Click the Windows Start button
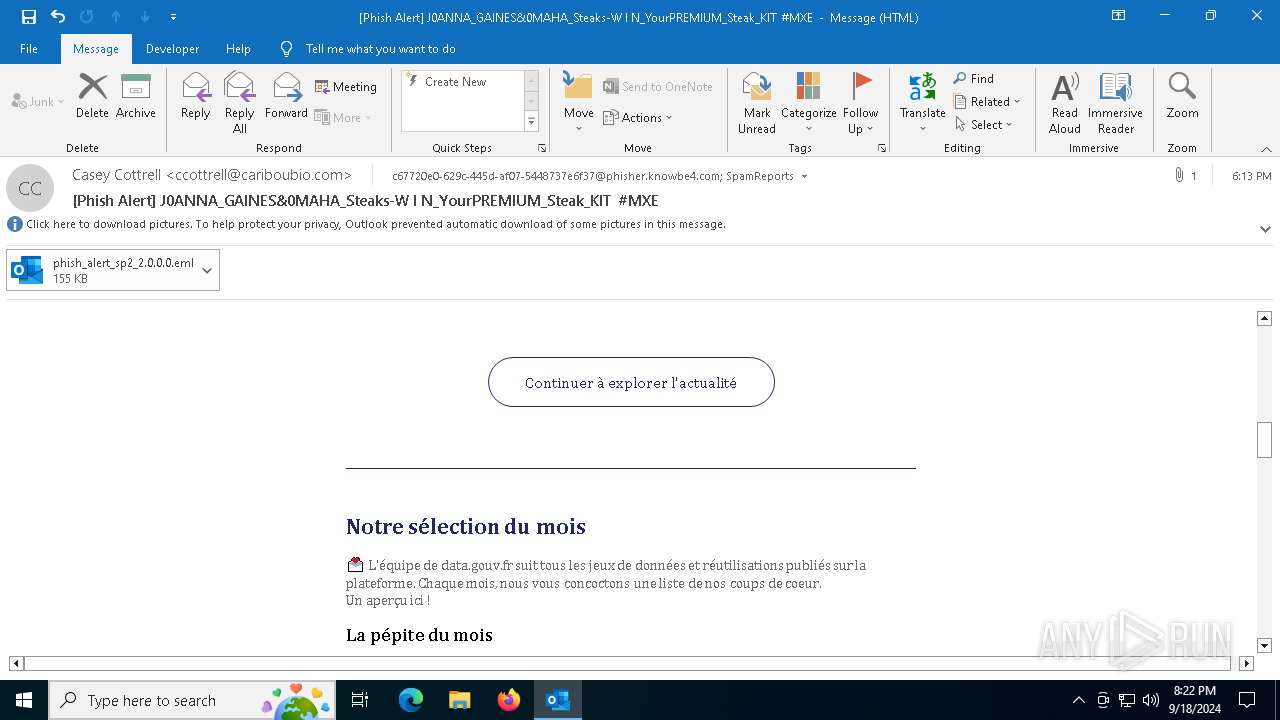 24,700
